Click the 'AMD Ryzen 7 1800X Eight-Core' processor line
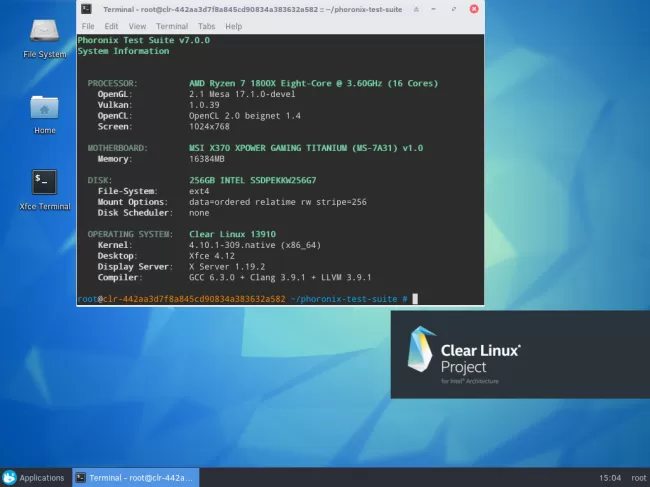Image resolution: width=650 pixels, height=487 pixels. (313, 83)
